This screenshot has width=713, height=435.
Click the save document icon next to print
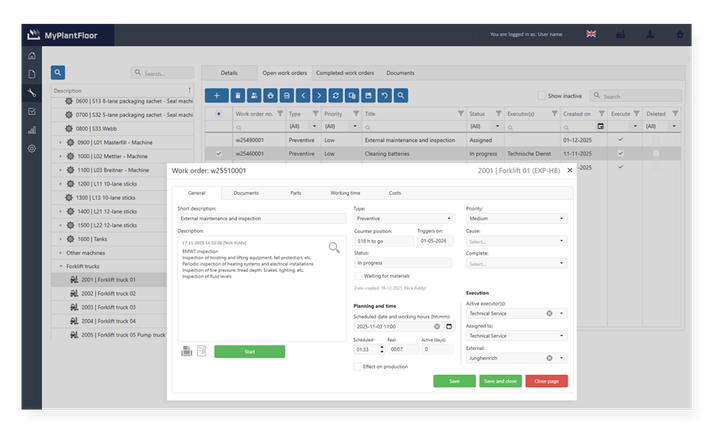[x=286, y=95]
